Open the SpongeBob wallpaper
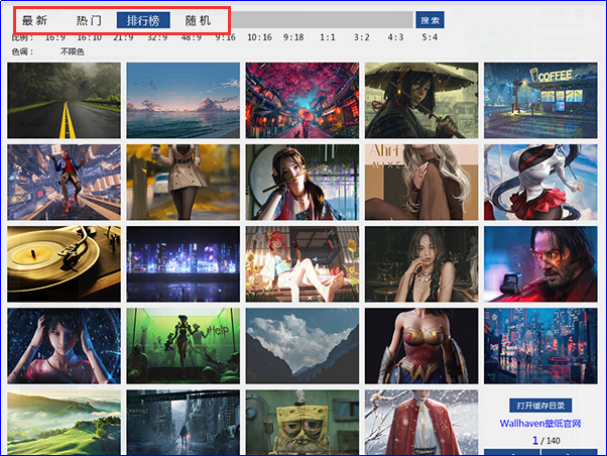607x456 pixels. (302, 422)
